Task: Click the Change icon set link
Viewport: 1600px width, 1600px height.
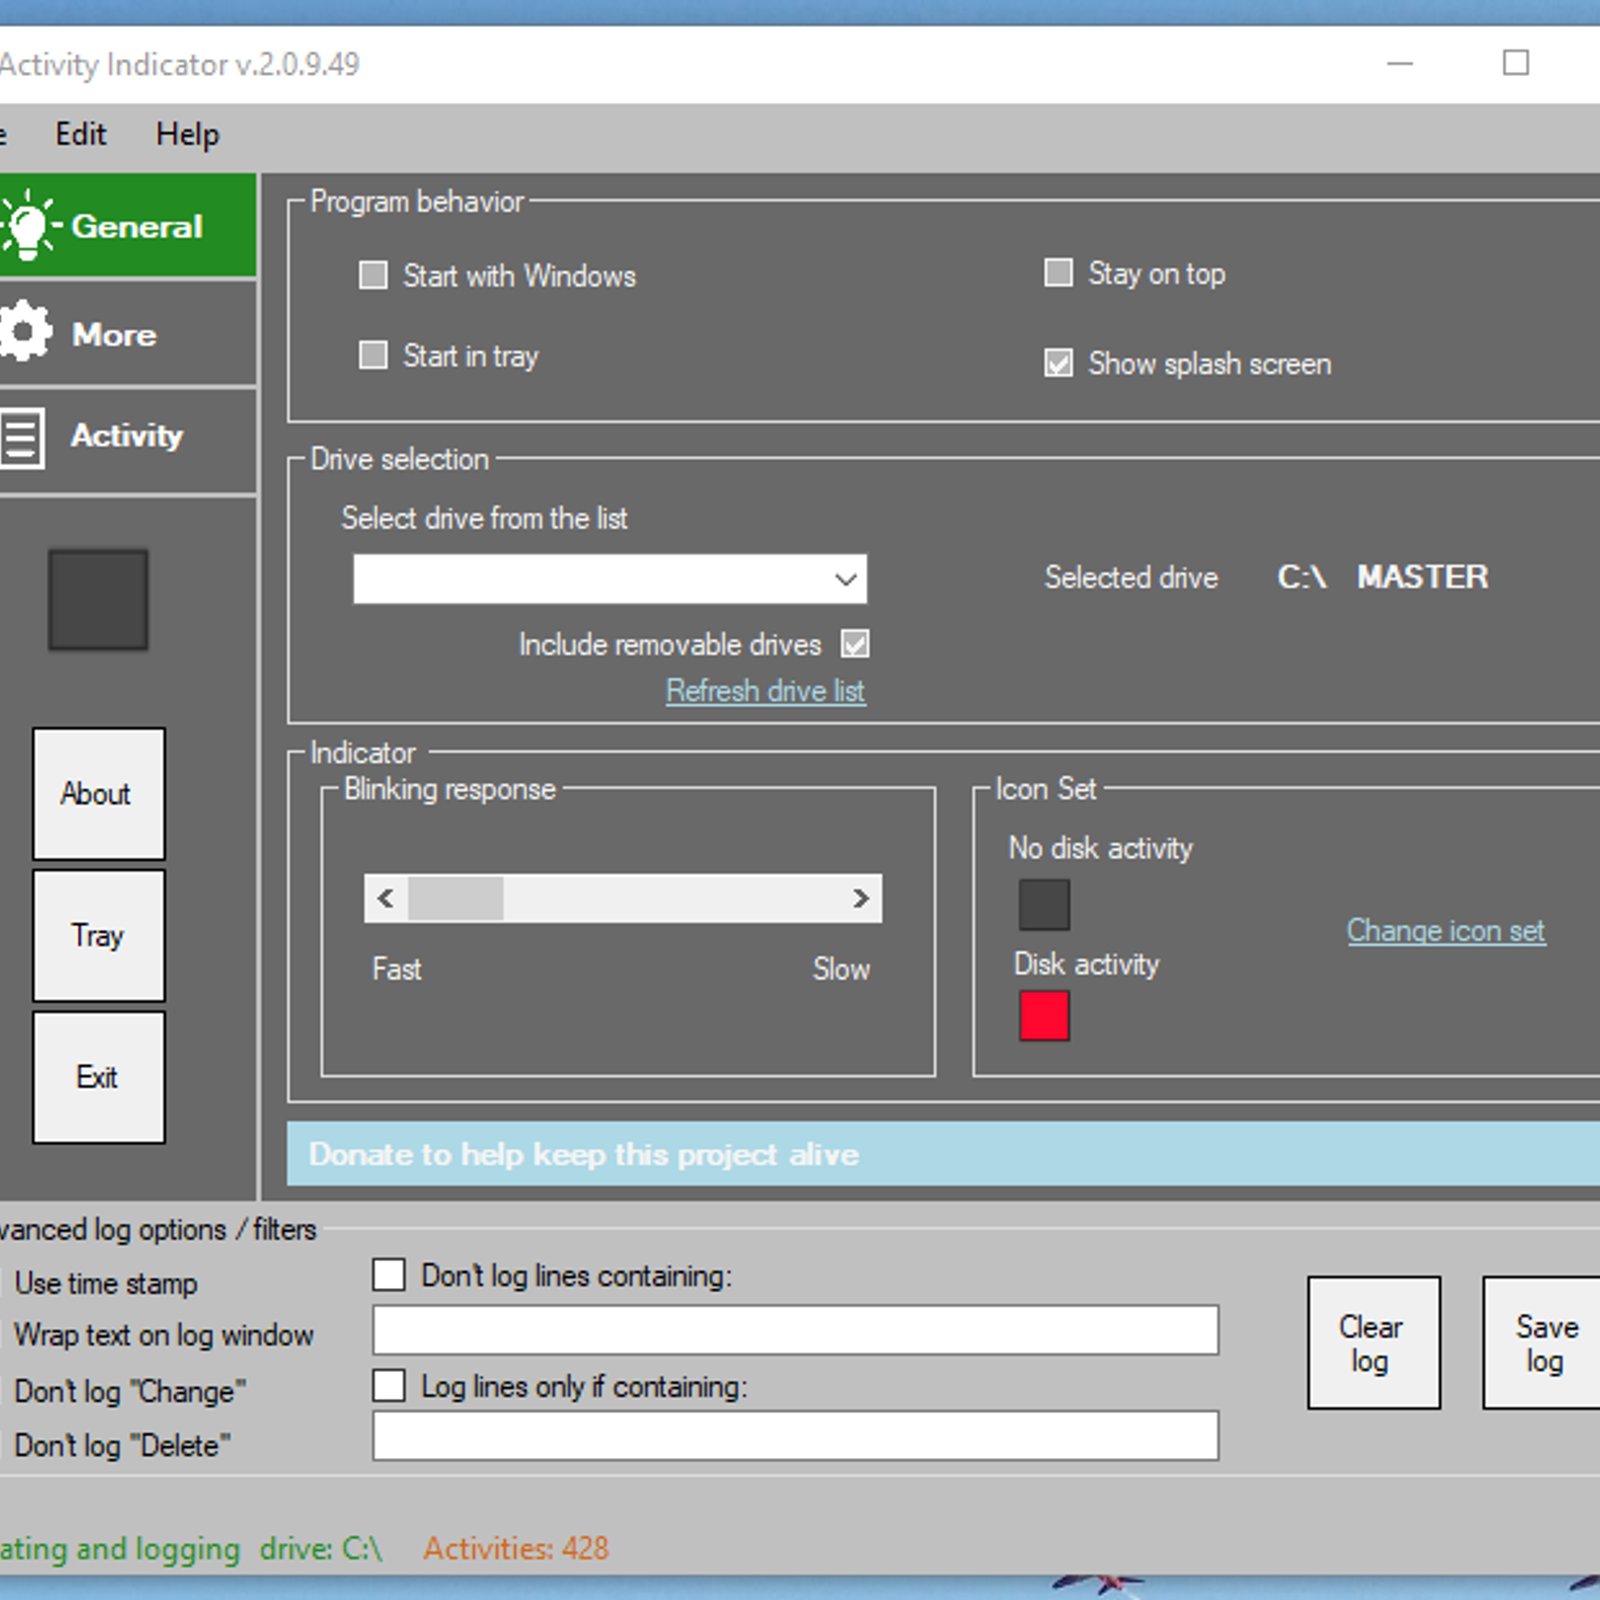Action: [1445, 931]
